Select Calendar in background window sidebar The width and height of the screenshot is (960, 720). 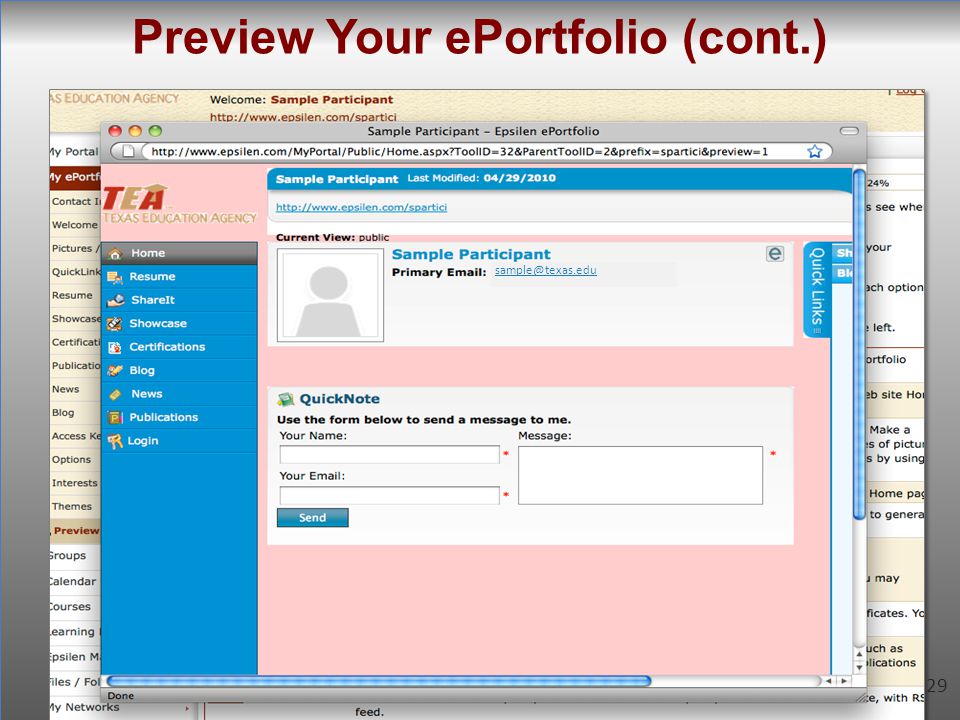pyautogui.click(x=73, y=581)
